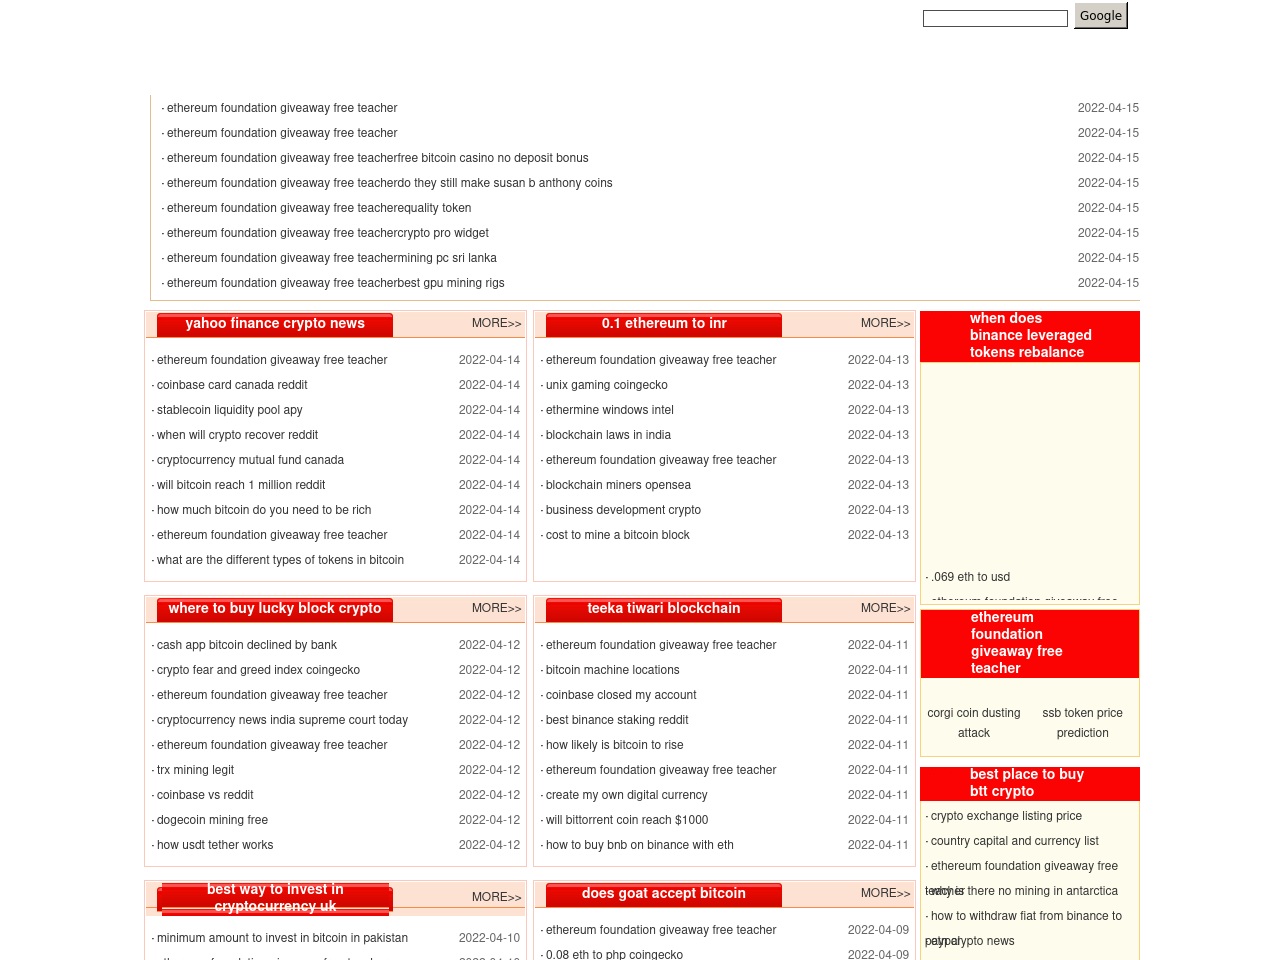Screen dimensions: 1280x960
Task: Open 'why is there no mining in antarctica'
Action: click(1024, 891)
